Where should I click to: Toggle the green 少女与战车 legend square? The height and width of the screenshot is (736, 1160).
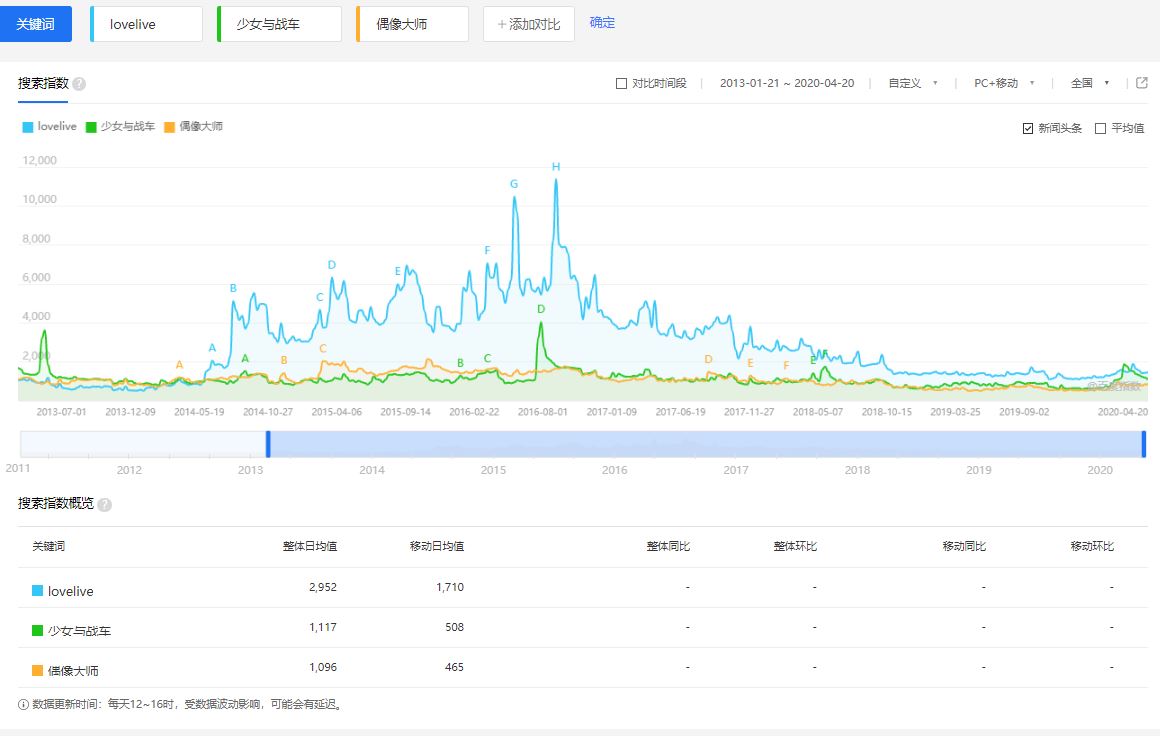(91, 127)
